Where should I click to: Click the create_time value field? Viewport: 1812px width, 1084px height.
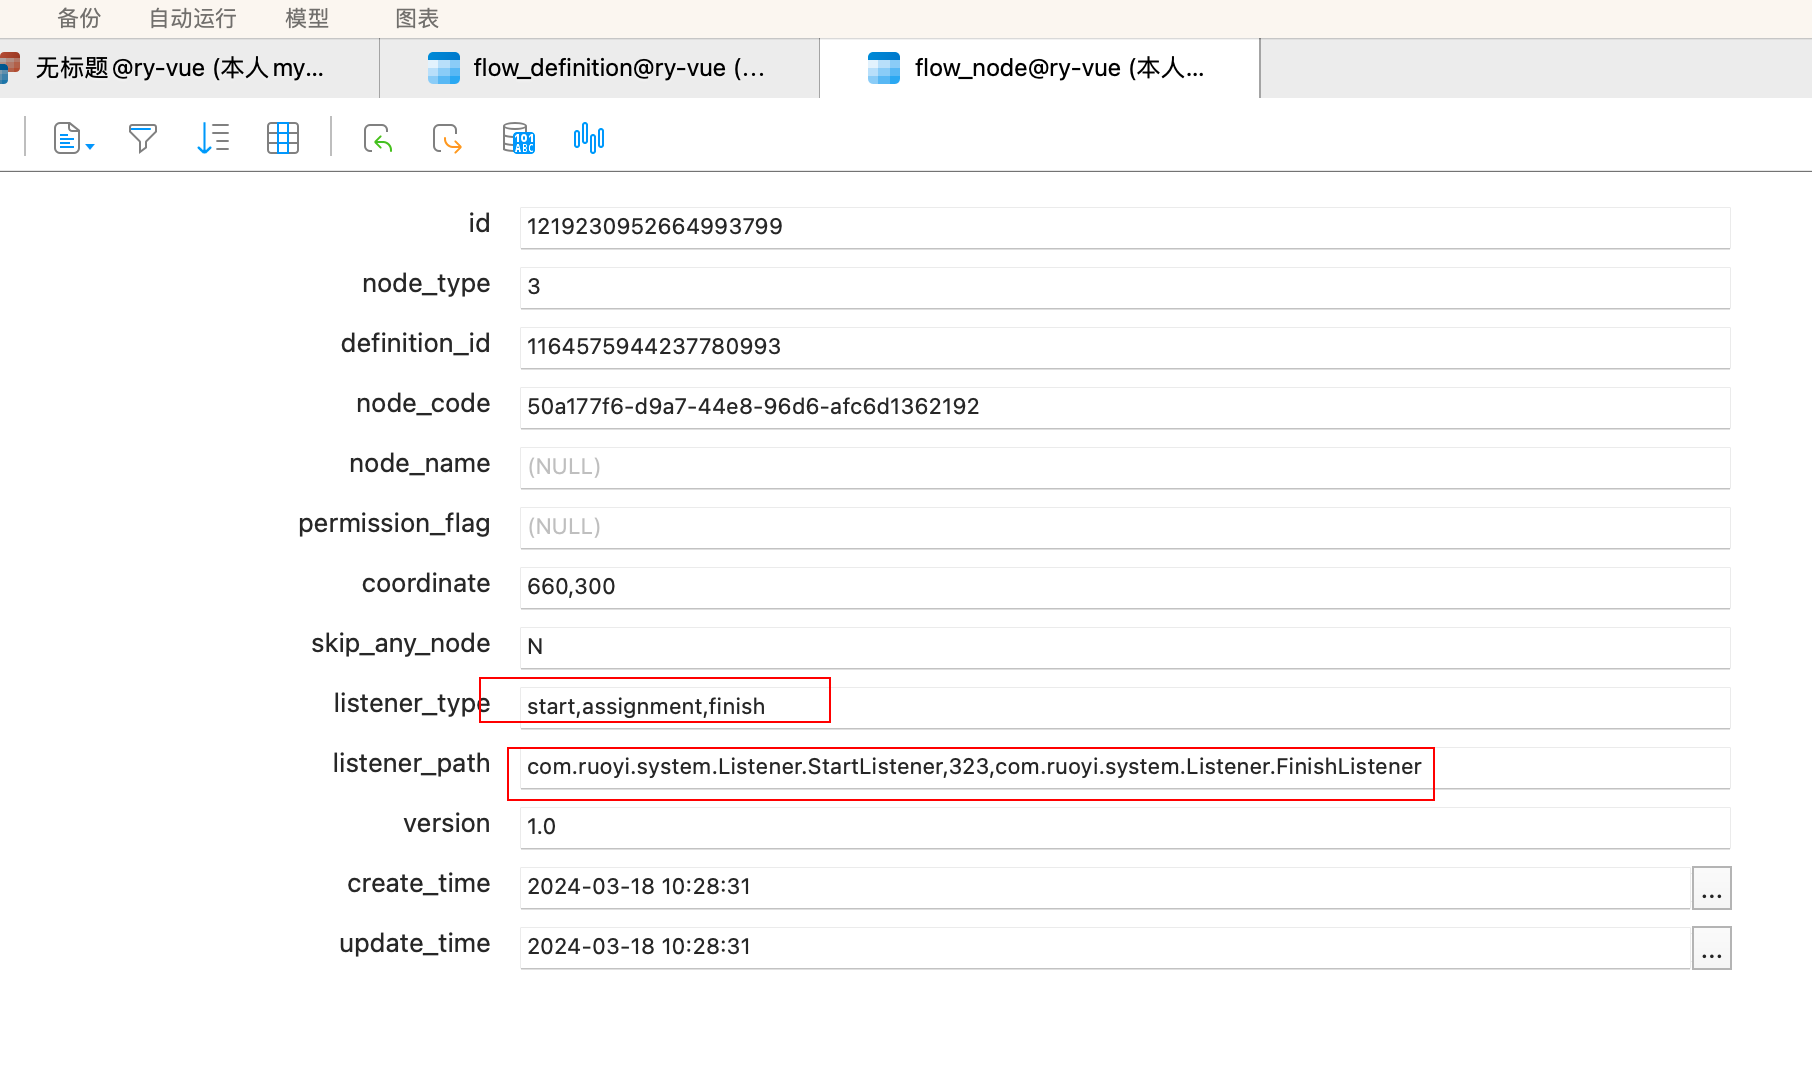(x=1105, y=887)
